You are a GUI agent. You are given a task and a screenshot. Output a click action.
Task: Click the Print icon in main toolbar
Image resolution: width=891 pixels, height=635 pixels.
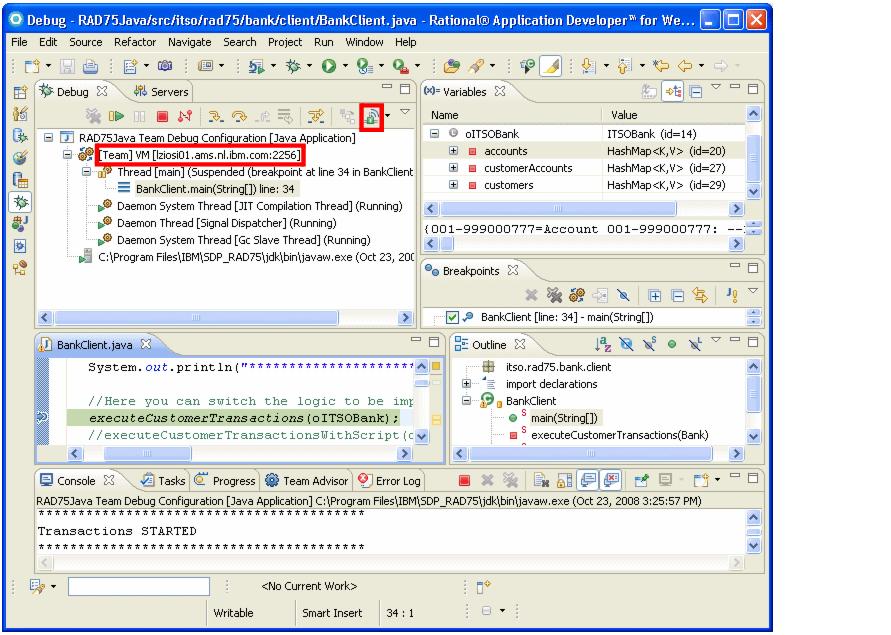(x=90, y=67)
